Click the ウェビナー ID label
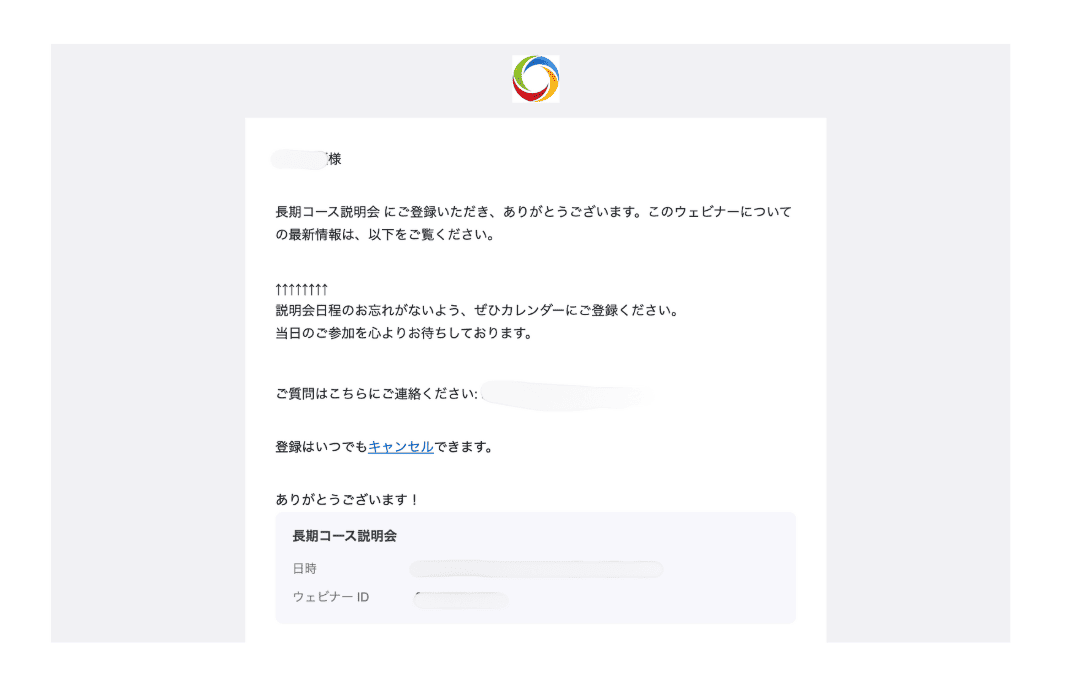The image size is (1092, 690). click(330, 598)
